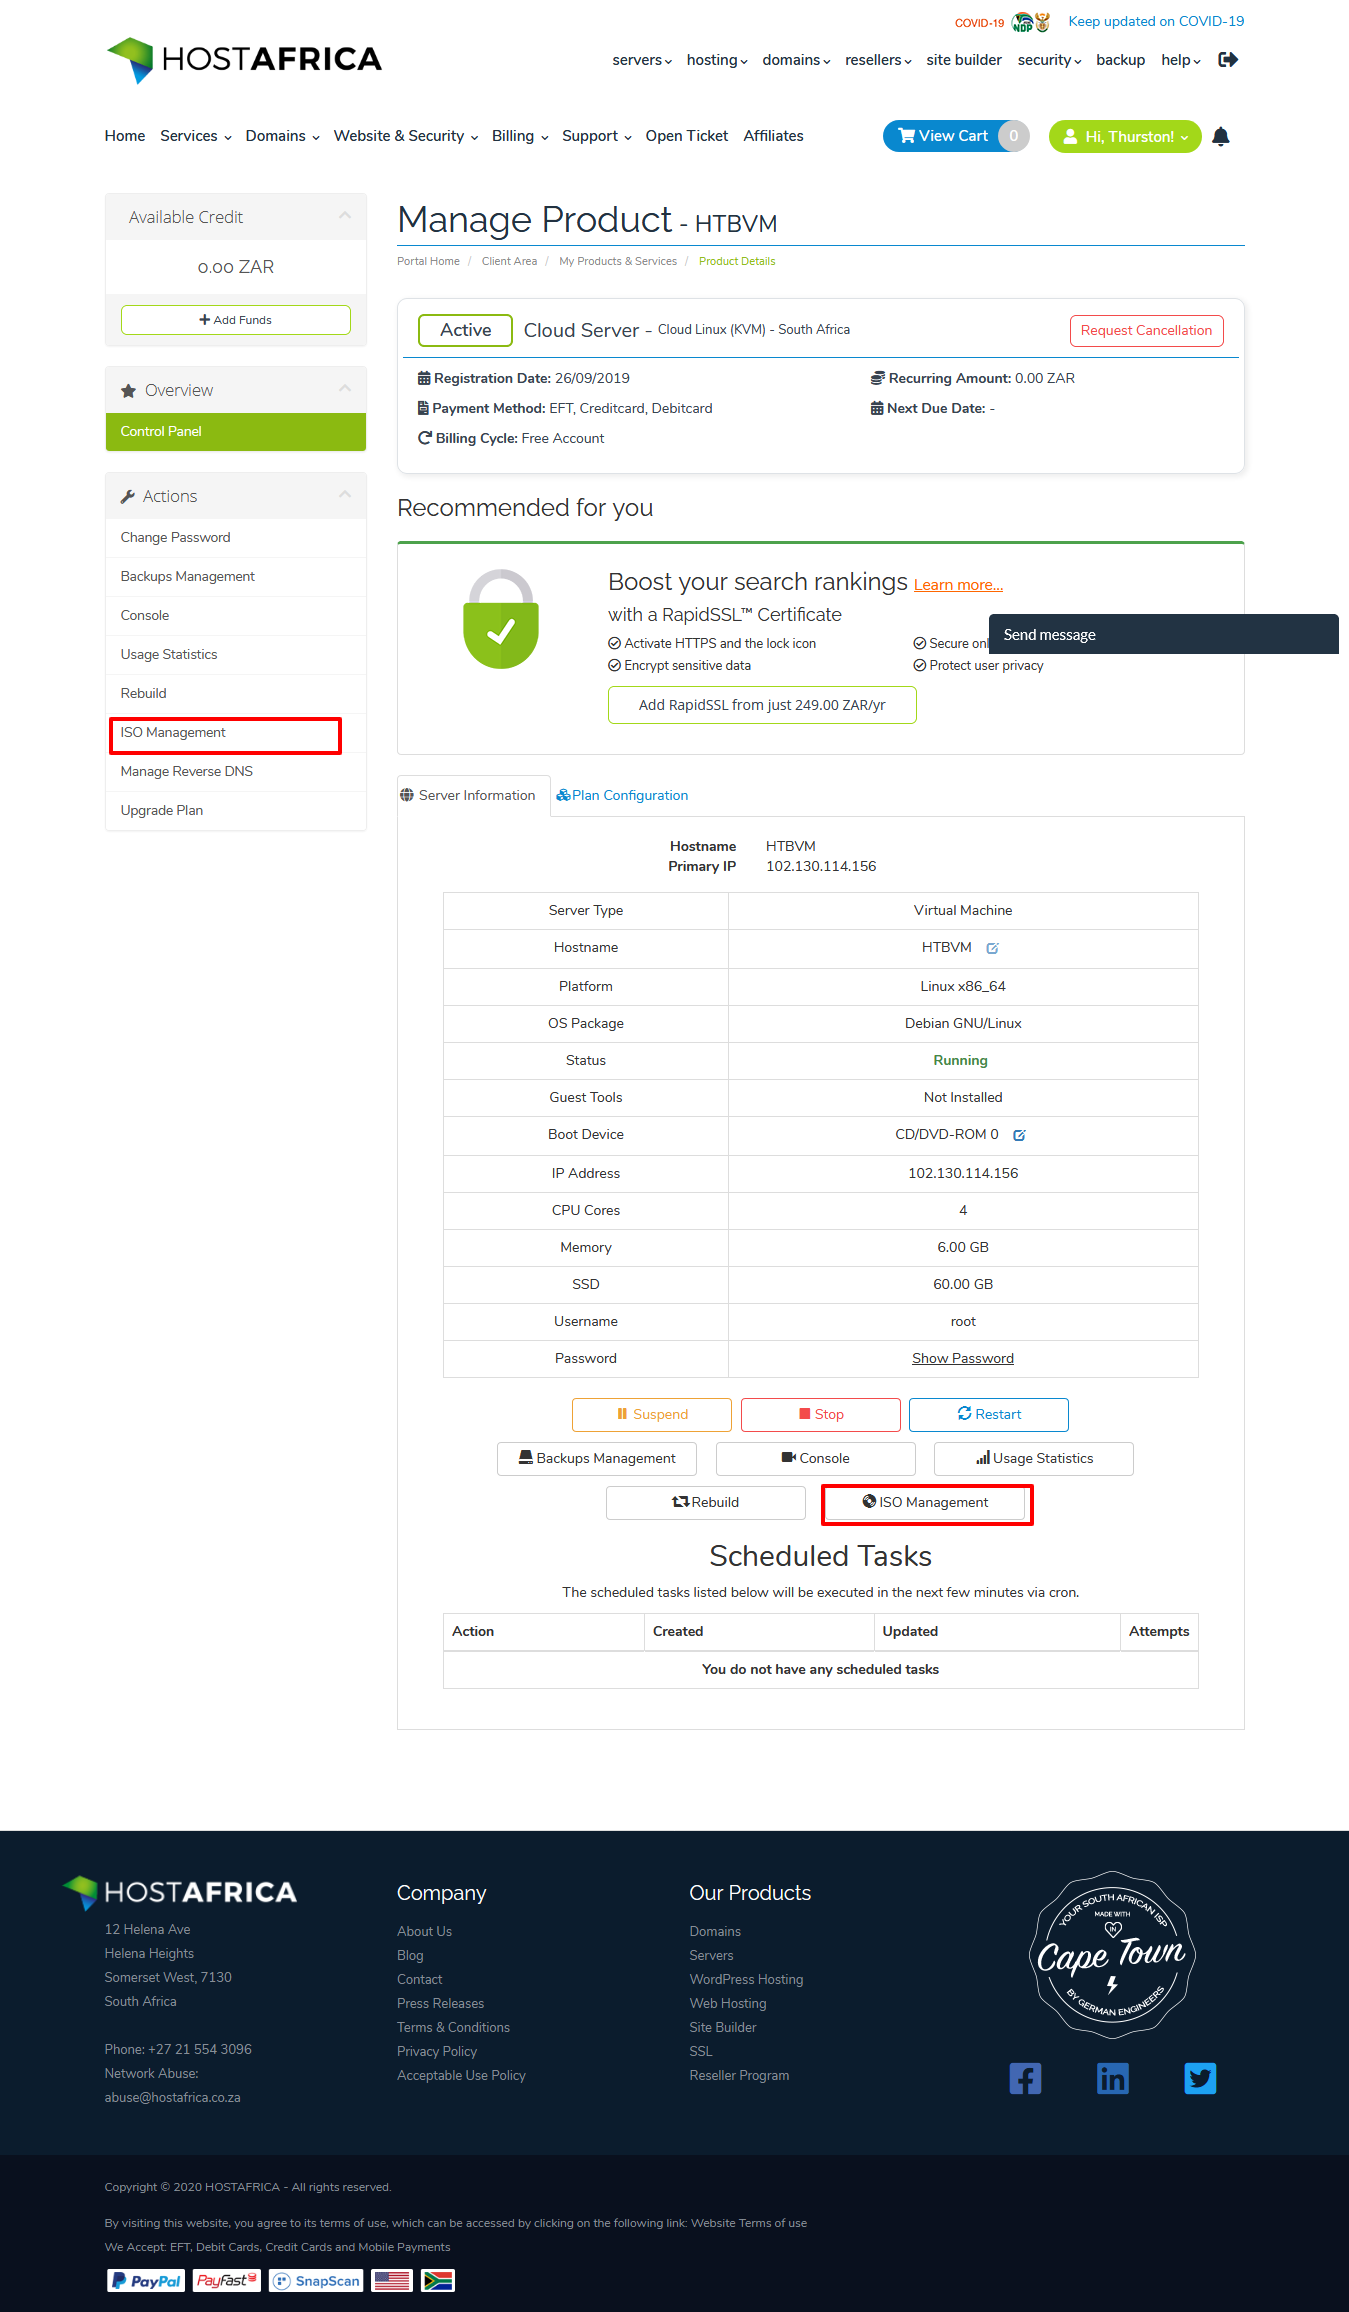This screenshot has height=2312, width=1349.
Task: Go to My Products & Services breadcrumb
Action: pos(618,262)
